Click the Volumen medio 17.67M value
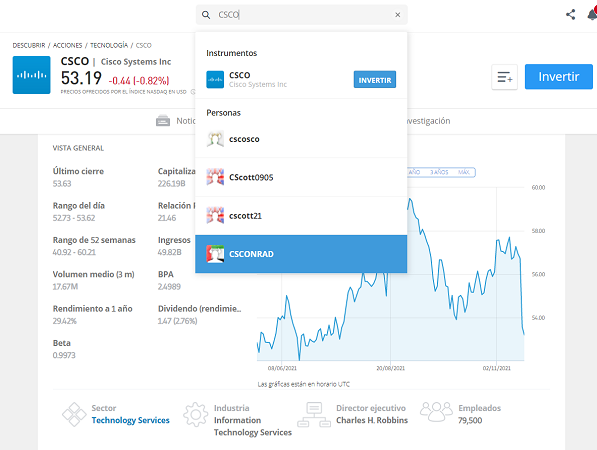 coord(65,286)
